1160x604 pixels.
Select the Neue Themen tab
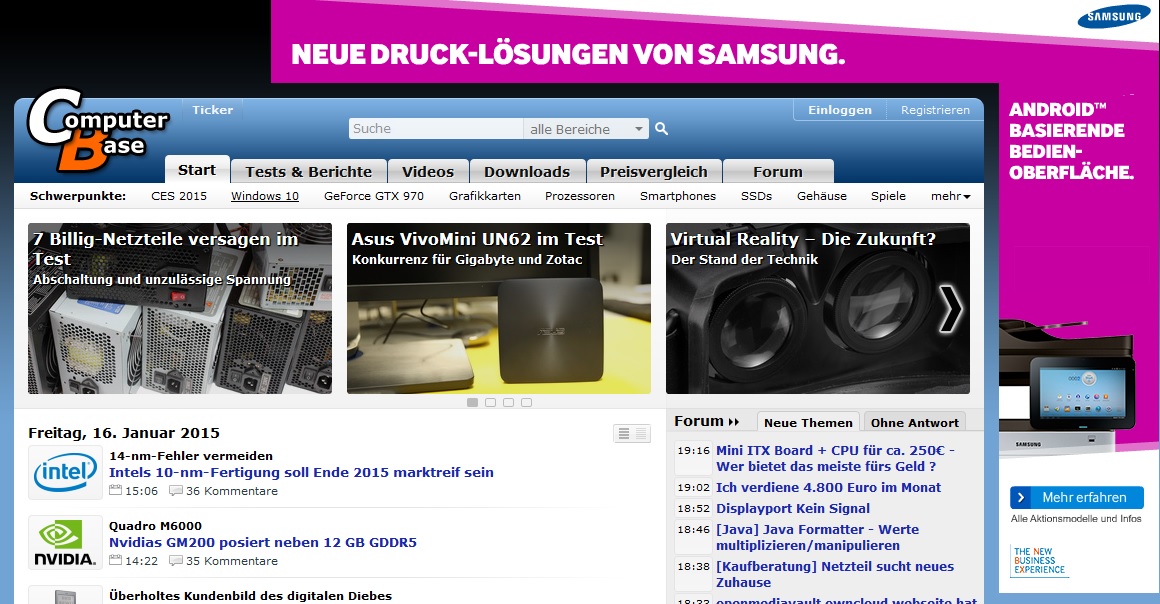808,423
